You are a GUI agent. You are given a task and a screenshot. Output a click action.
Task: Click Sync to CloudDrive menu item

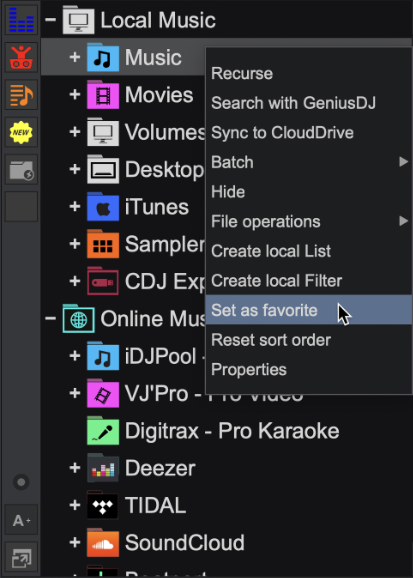pyautogui.click(x=282, y=133)
